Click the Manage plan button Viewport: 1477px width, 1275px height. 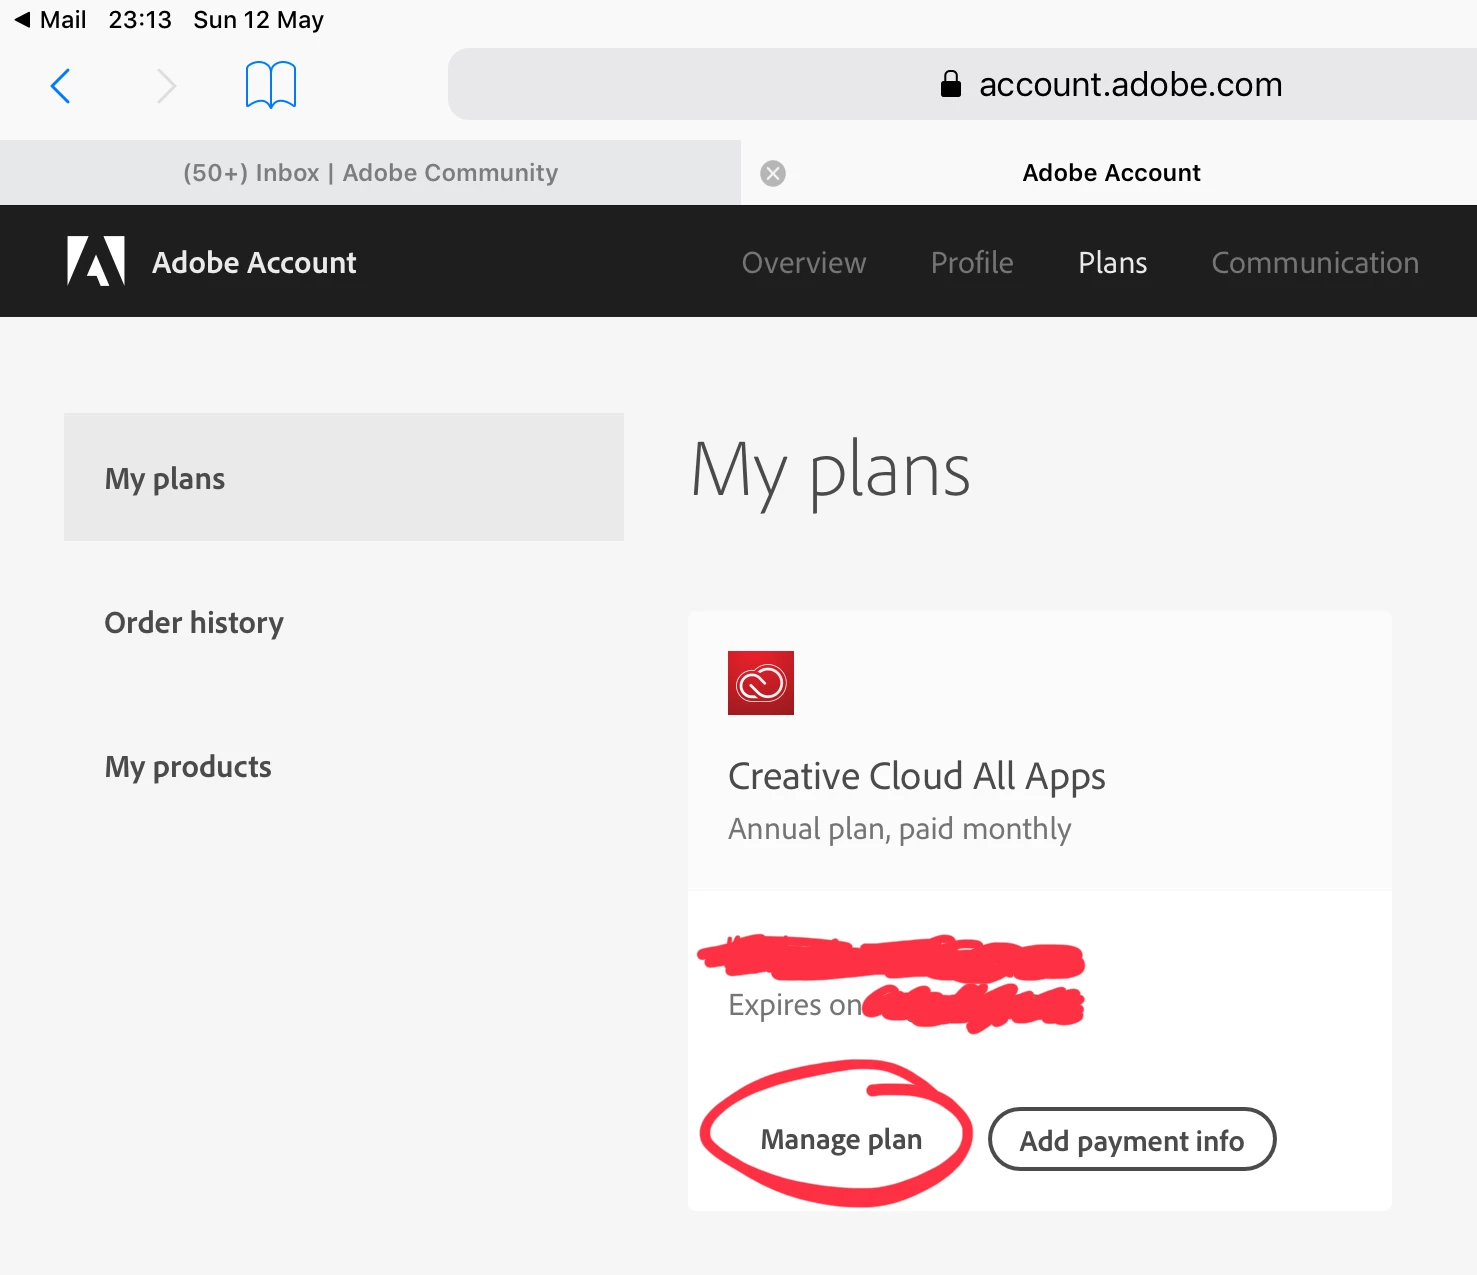[x=841, y=1139]
